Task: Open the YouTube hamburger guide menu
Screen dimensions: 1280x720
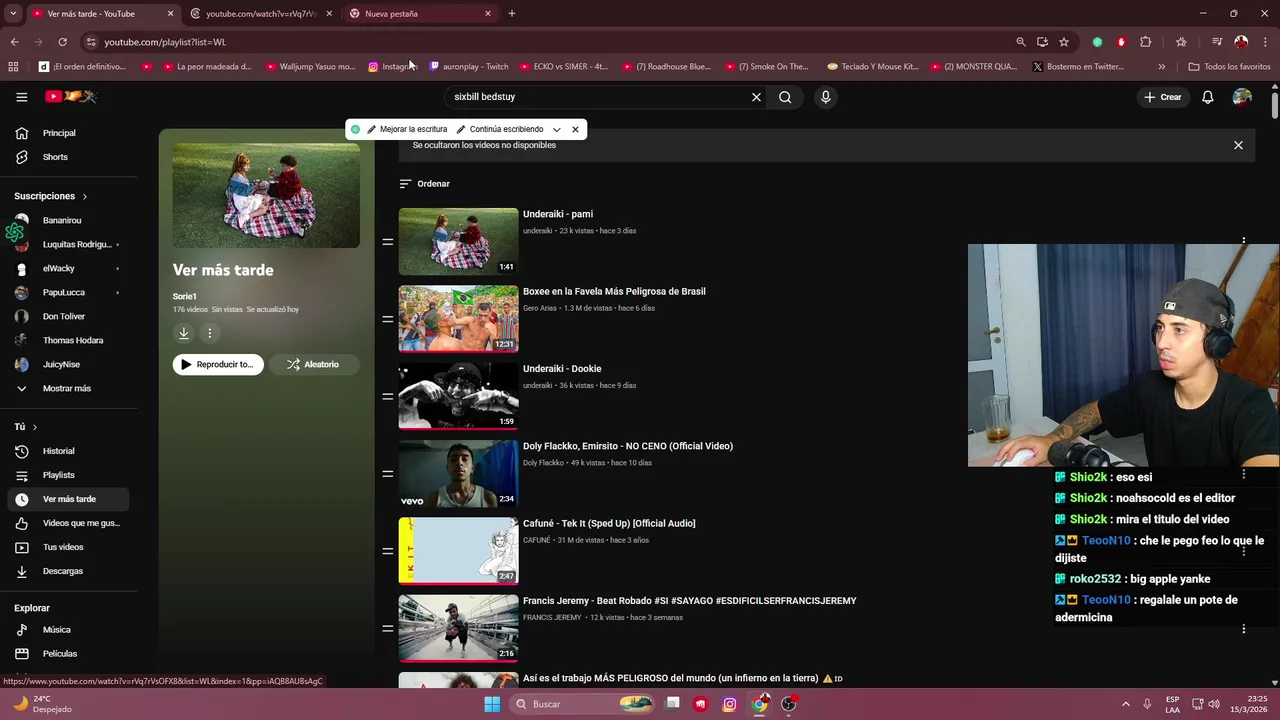Action: click(21, 97)
